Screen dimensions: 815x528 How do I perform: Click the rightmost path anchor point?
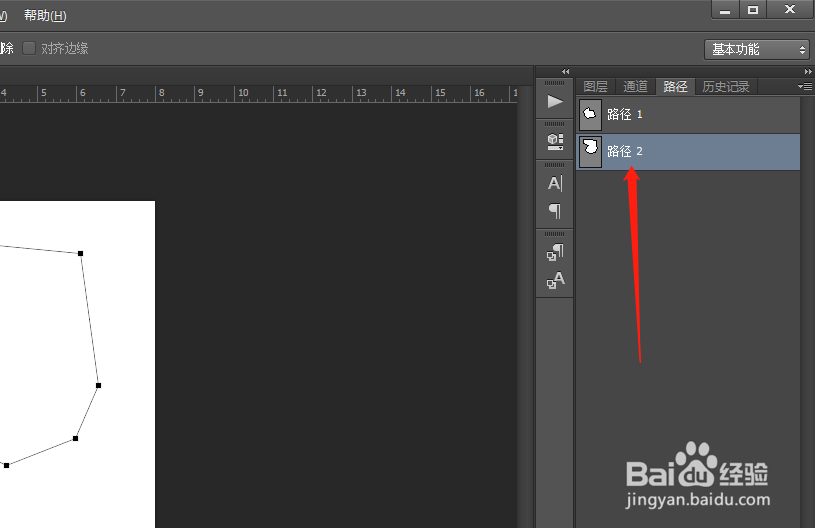click(99, 386)
